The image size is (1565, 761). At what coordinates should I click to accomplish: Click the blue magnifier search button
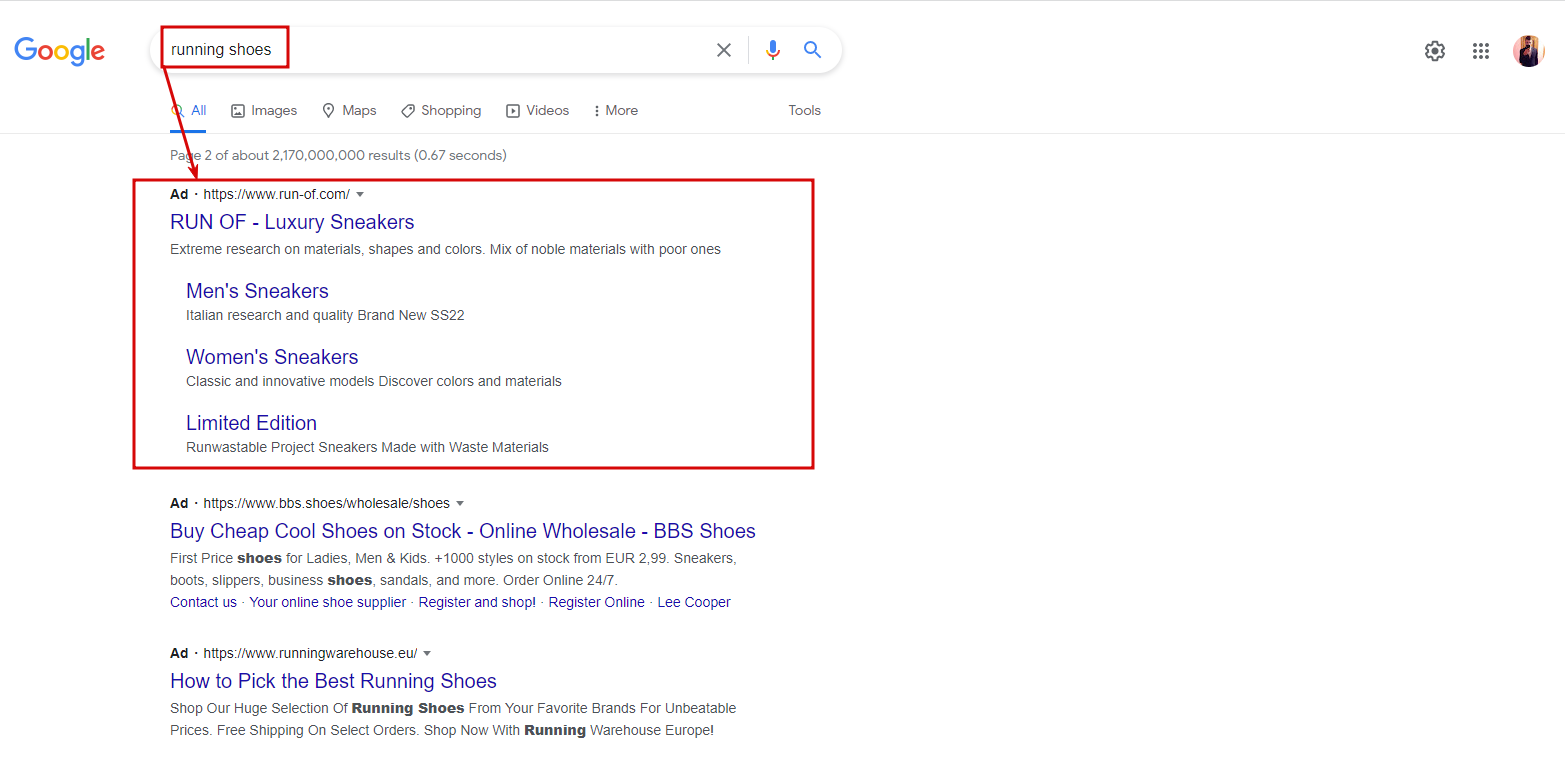coord(812,50)
